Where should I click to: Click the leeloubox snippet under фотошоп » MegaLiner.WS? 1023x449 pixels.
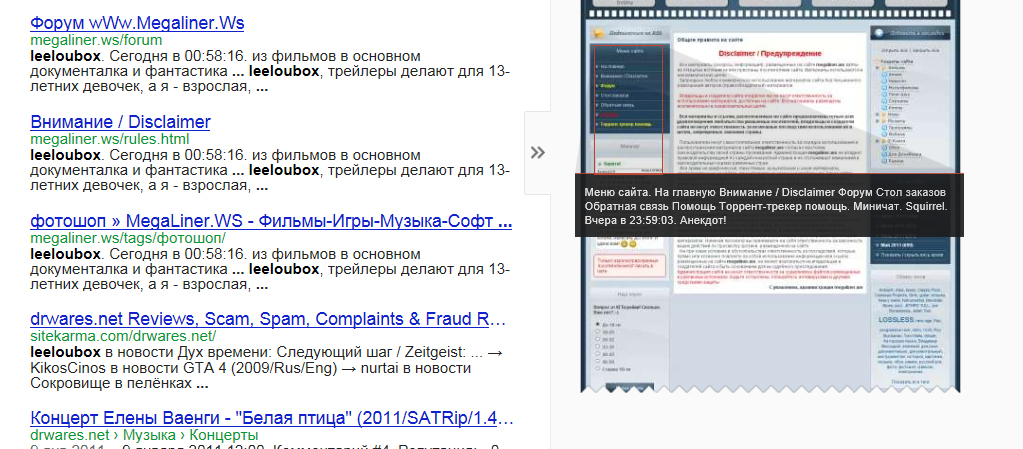tap(270, 269)
